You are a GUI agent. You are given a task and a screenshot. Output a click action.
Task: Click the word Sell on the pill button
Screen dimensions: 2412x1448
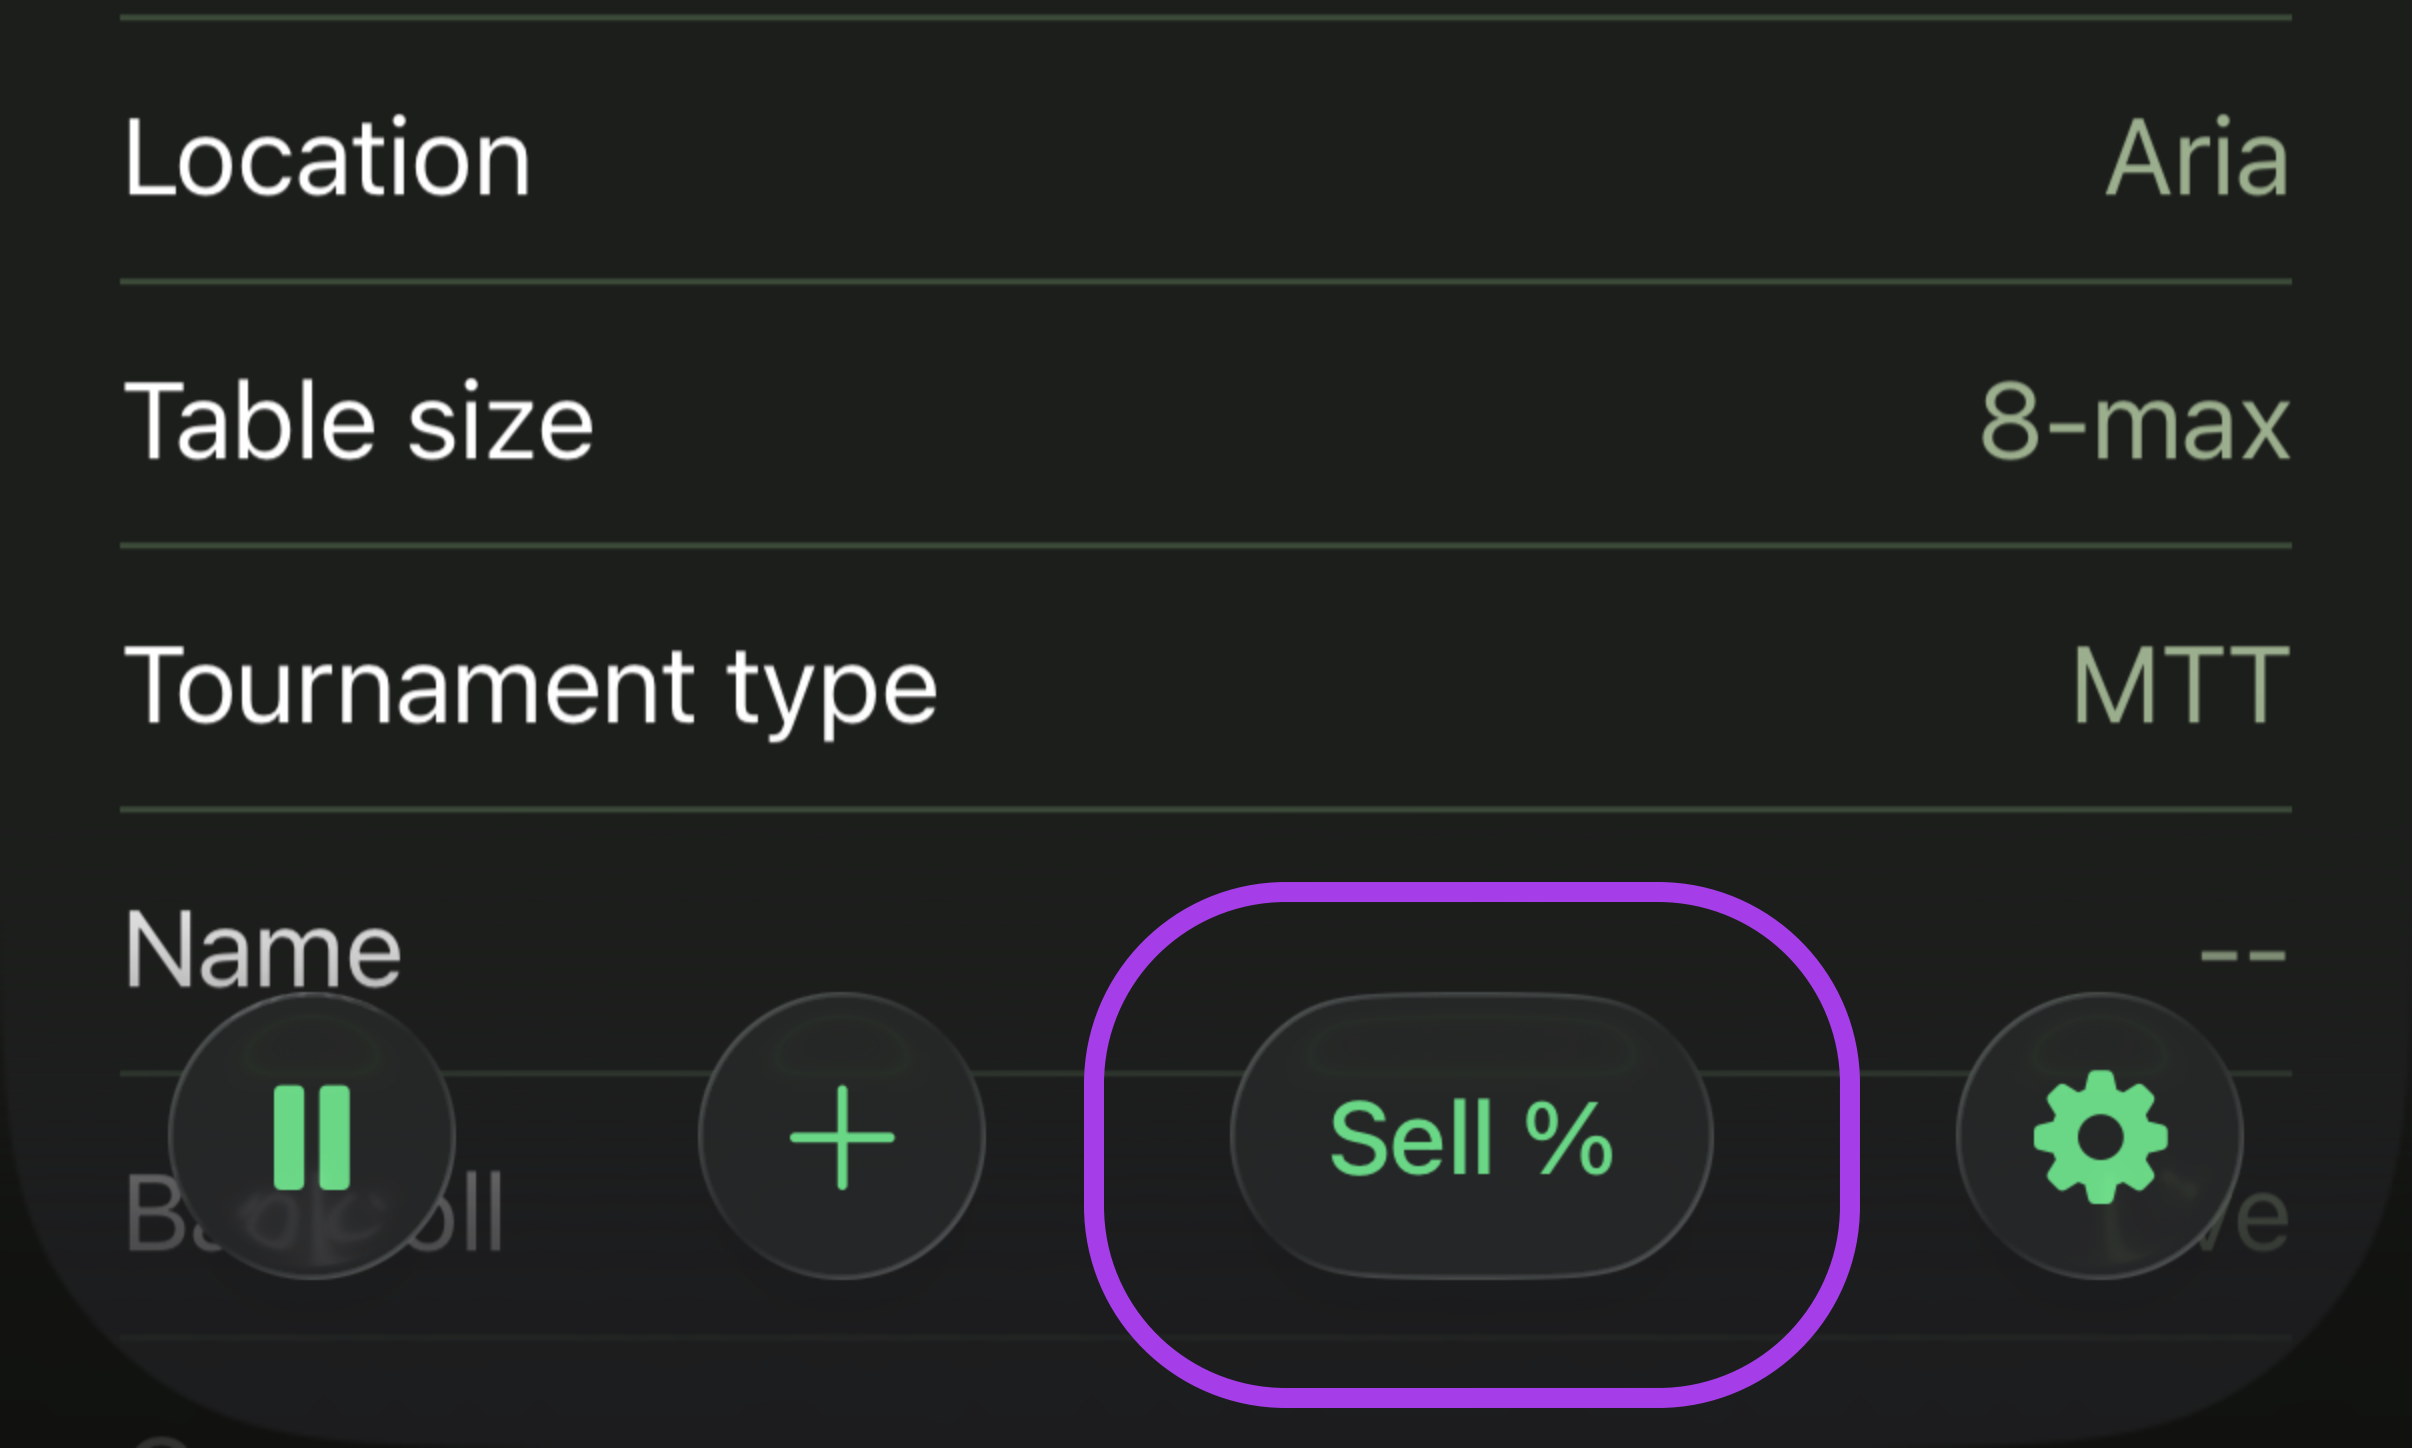pyautogui.click(x=1410, y=1138)
